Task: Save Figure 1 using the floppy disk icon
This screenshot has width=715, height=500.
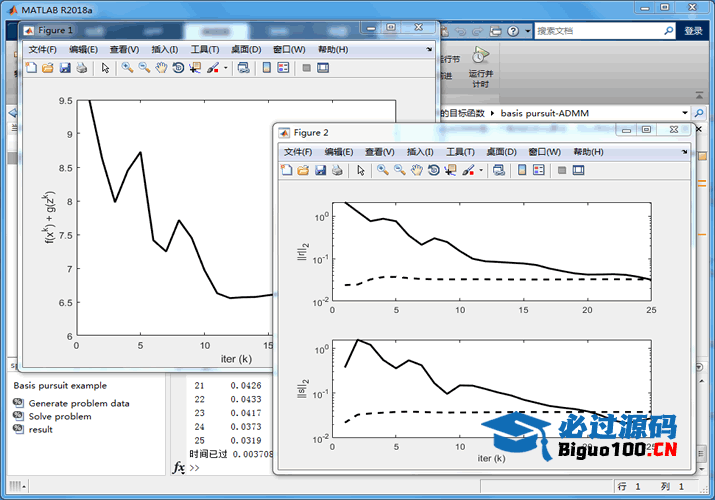Action: pos(65,68)
